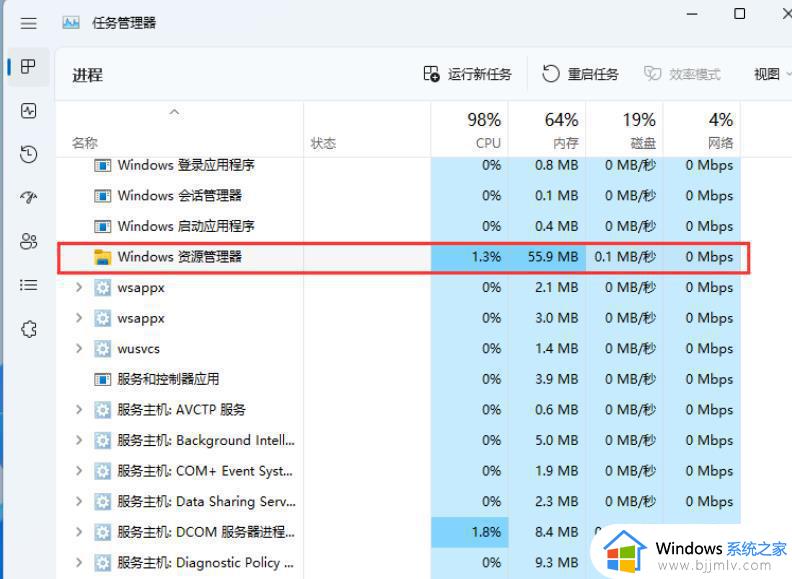Select the Windows 会话管理器 row name

pos(179,196)
